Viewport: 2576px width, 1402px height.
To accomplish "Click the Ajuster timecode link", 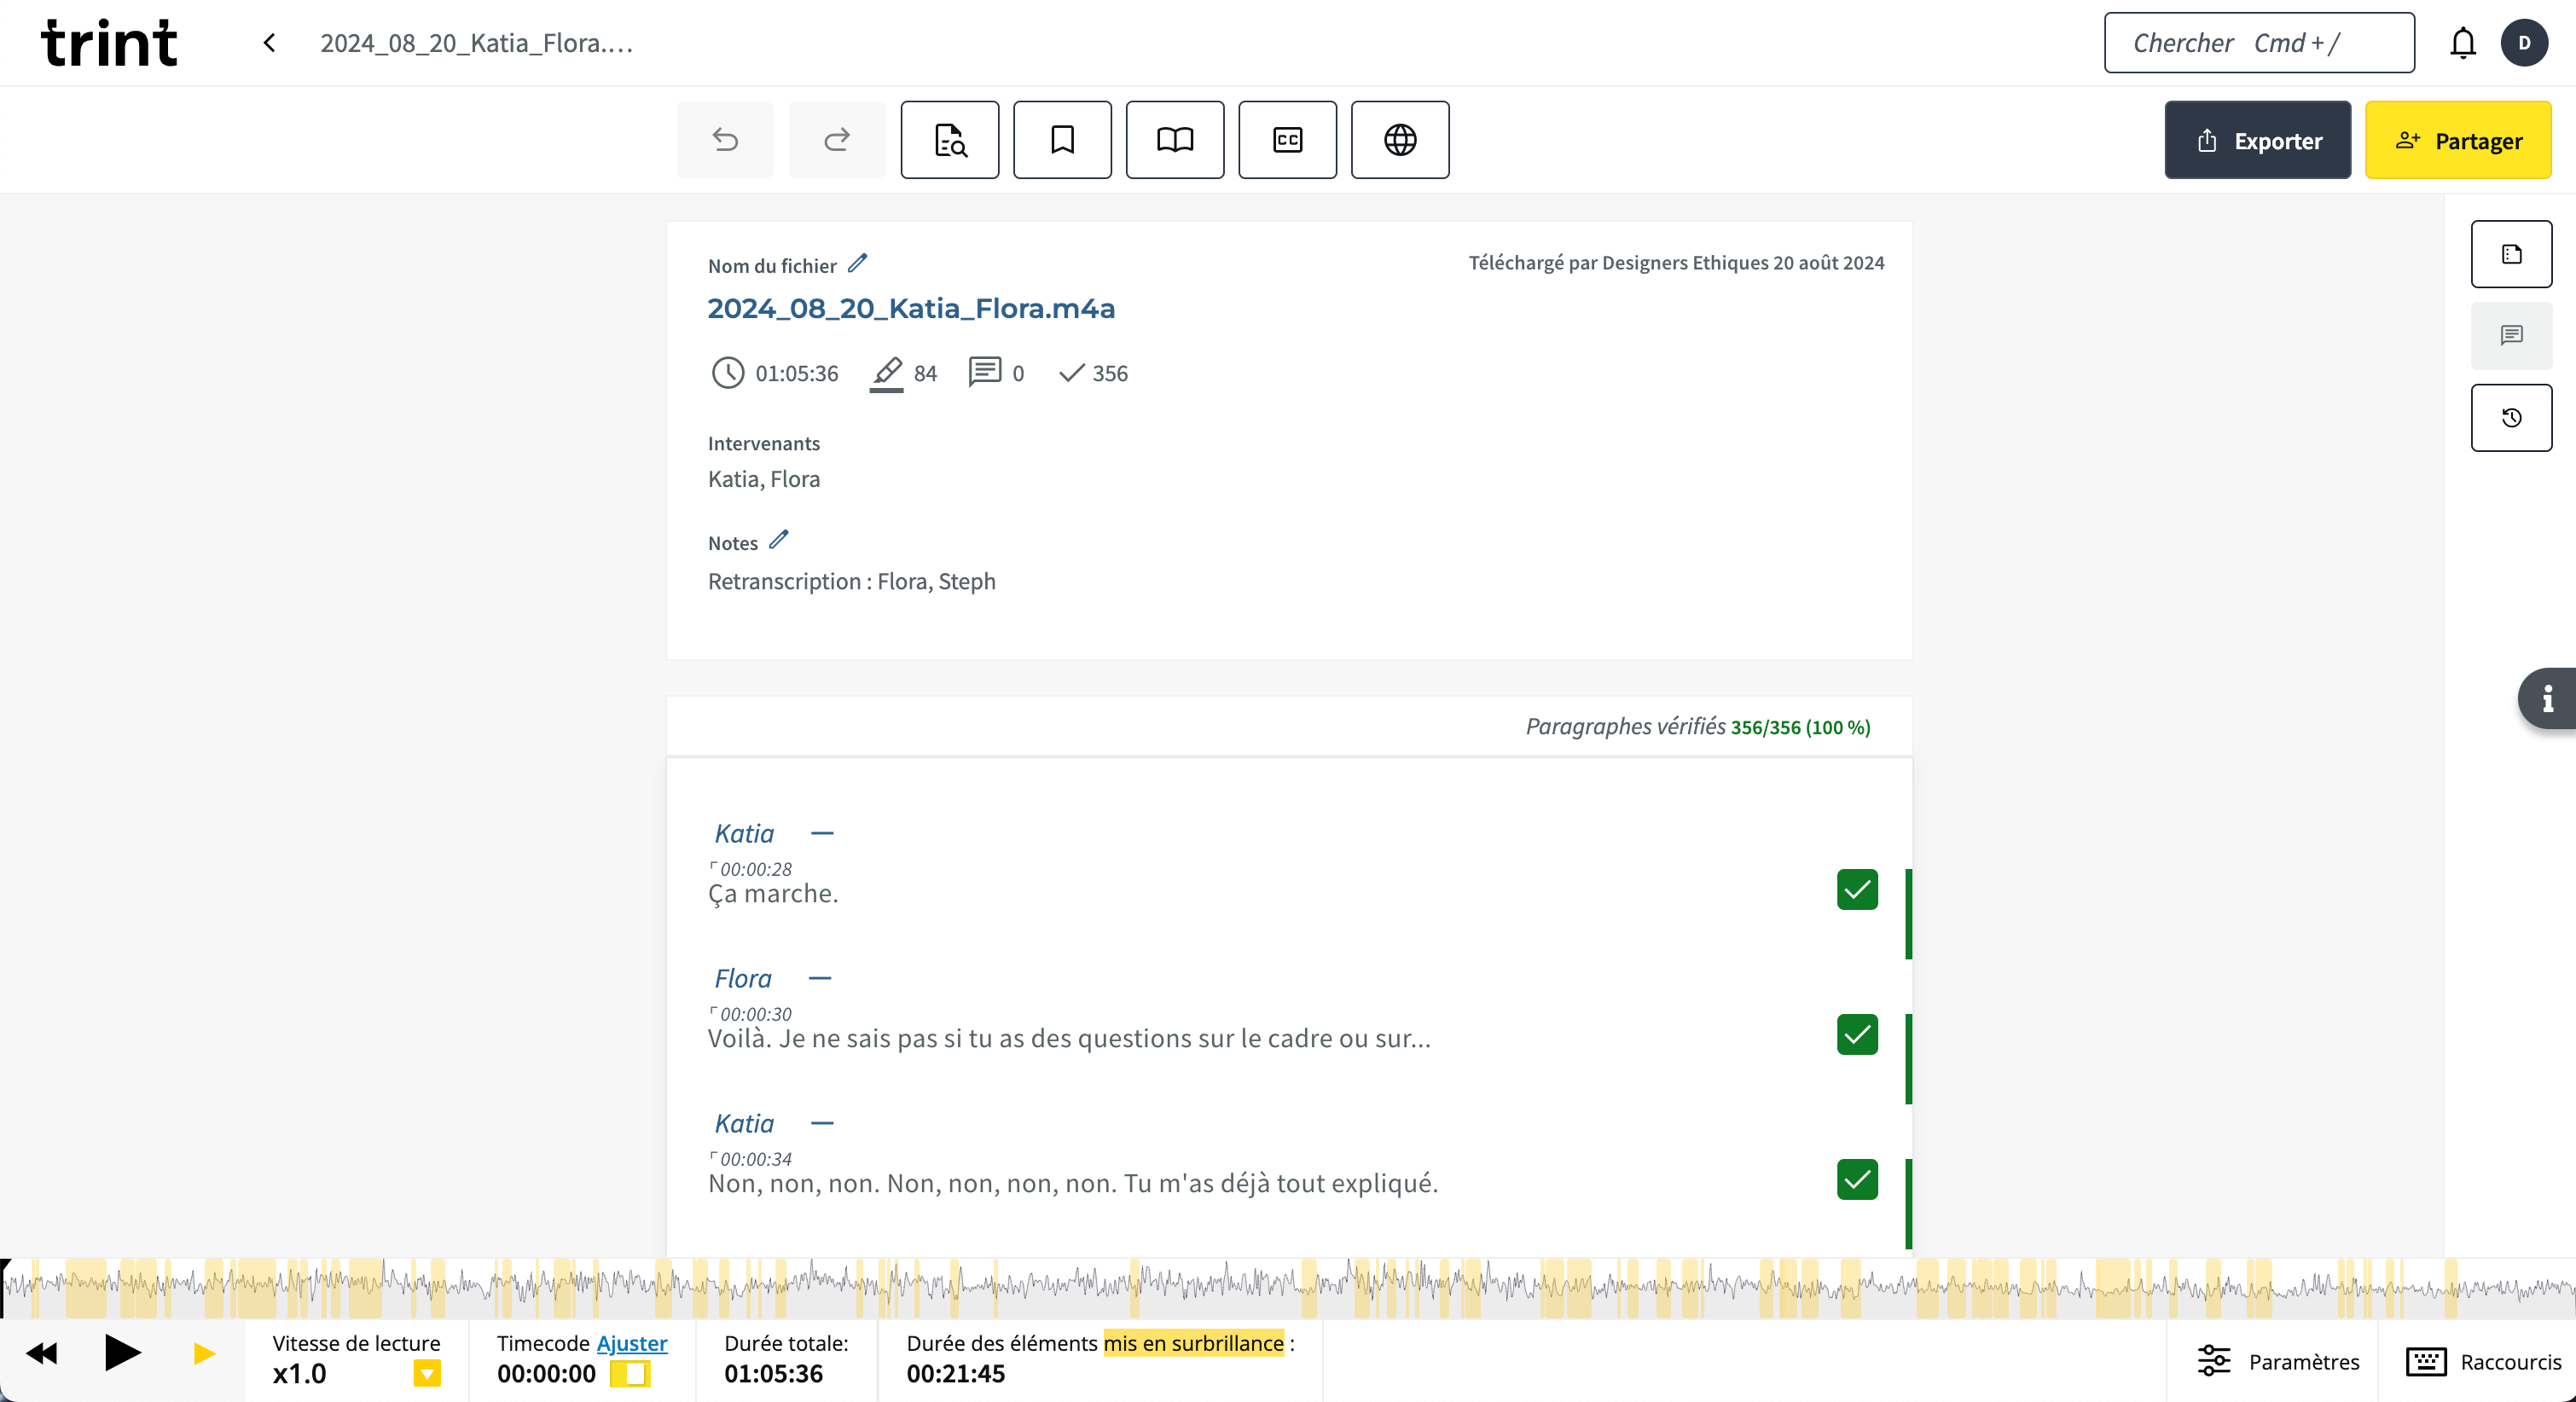I will tap(631, 1343).
